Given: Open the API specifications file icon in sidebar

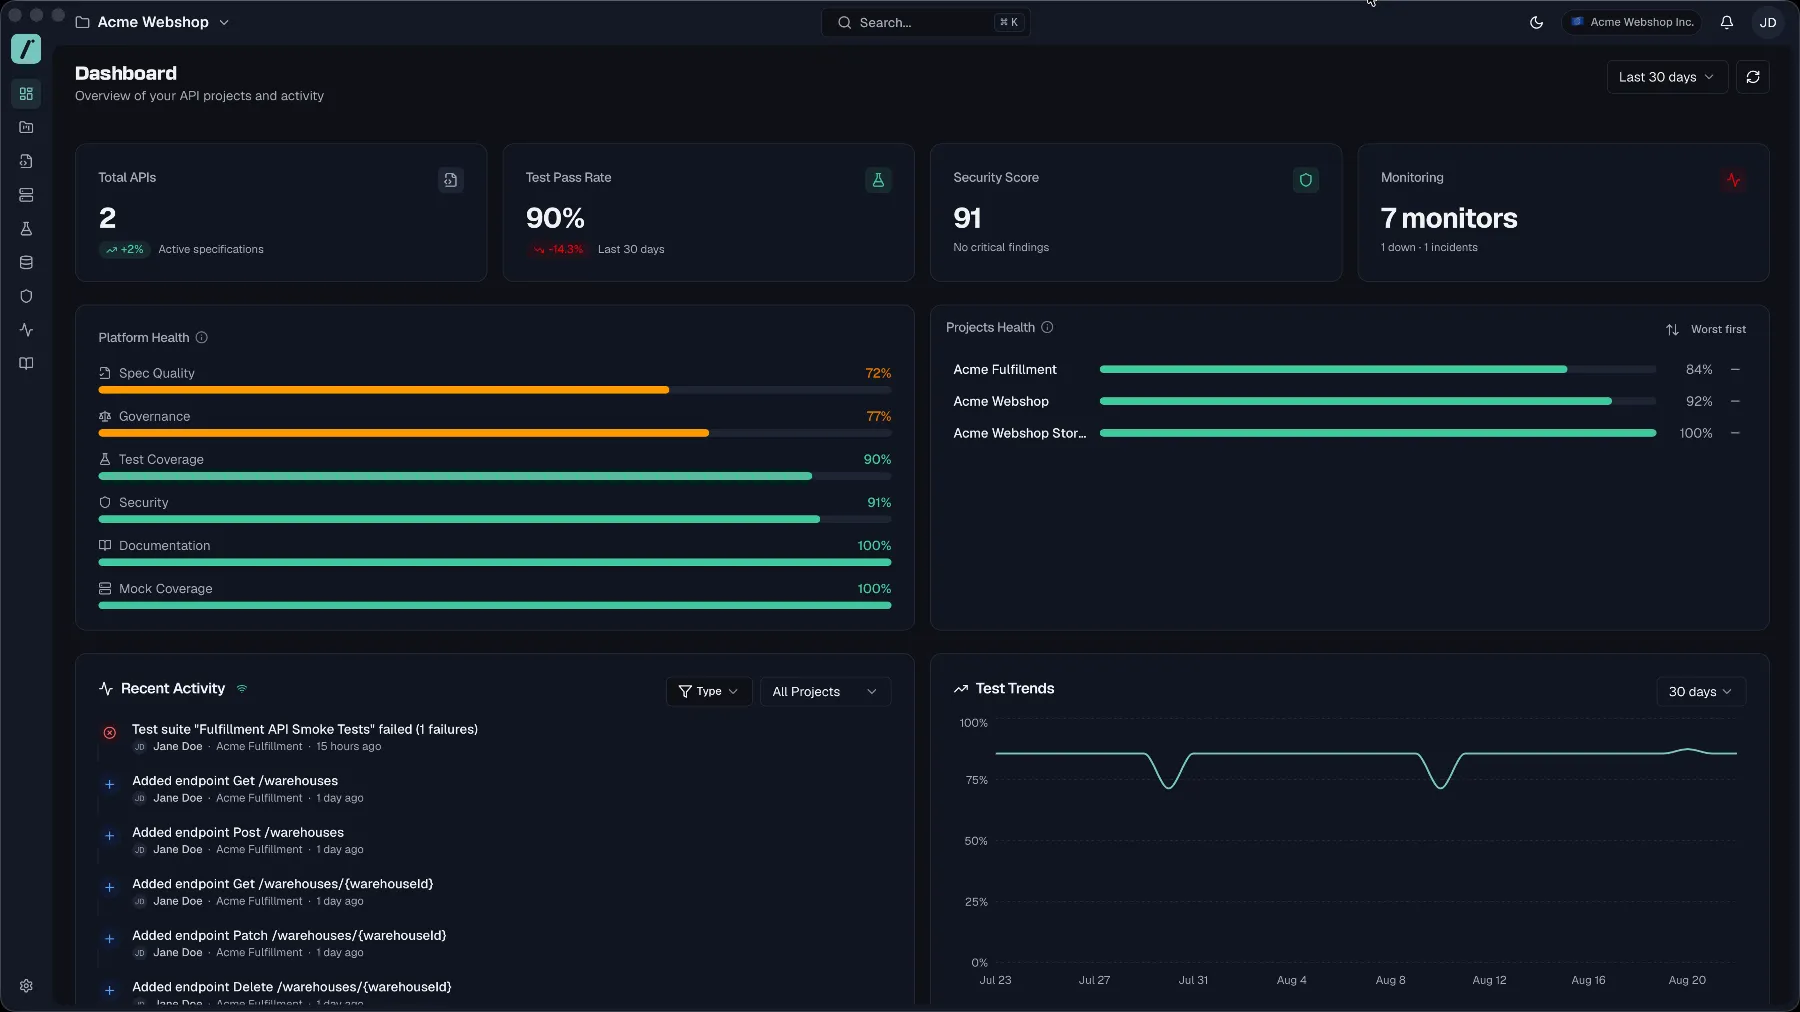Looking at the screenshot, I should point(26,161).
